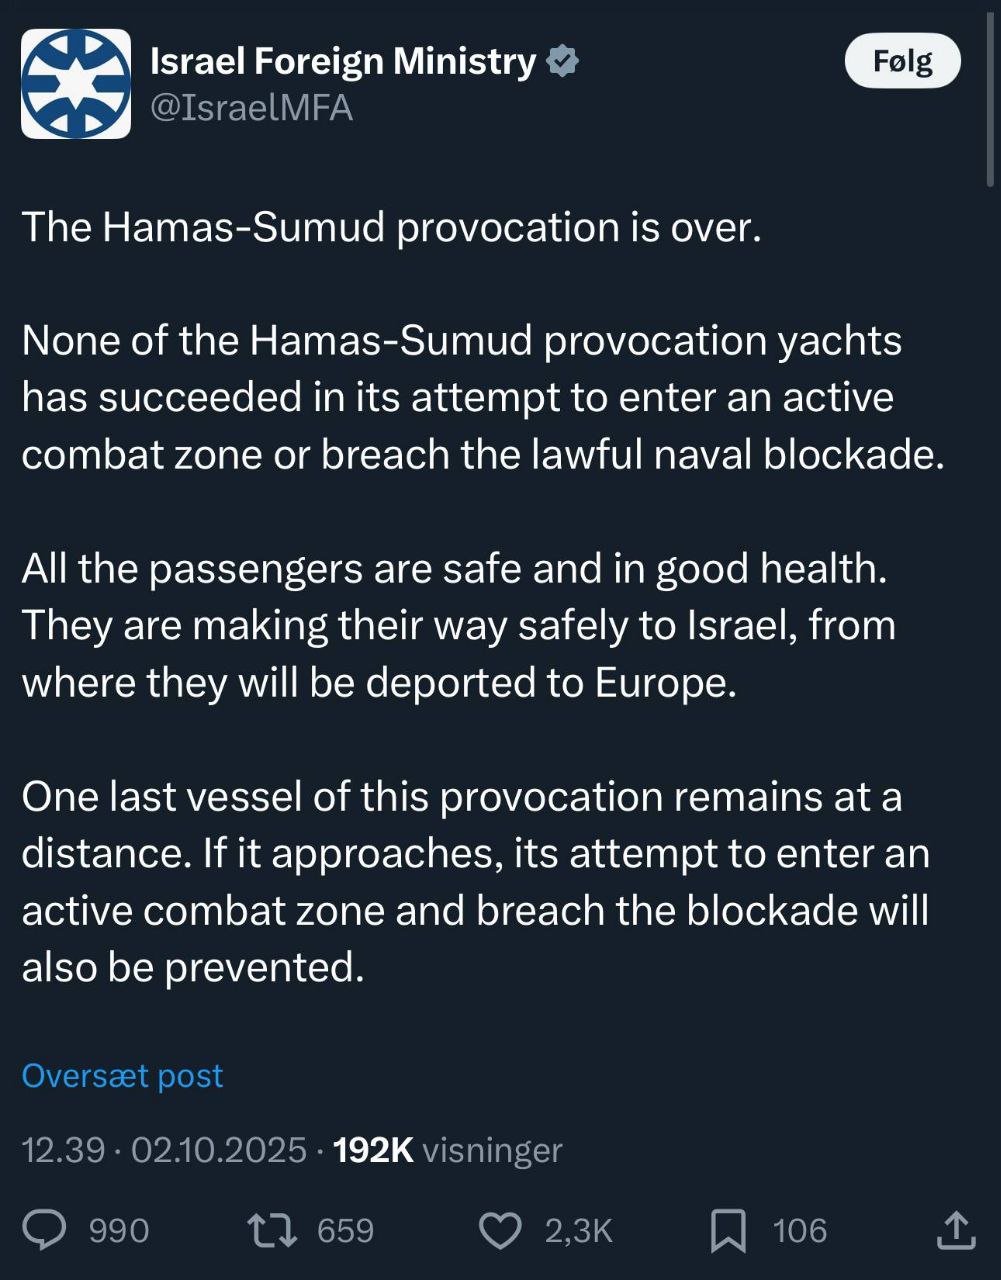Image resolution: width=1001 pixels, height=1280 pixels.
Task: Open the Israel Foreign Ministry profile avatar
Action: pyautogui.click(x=76, y=83)
